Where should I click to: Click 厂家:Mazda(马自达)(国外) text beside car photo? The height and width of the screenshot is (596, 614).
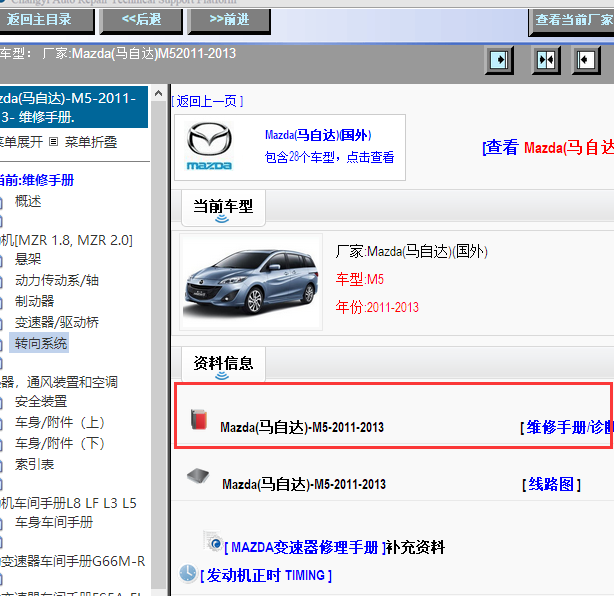coord(412,251)
